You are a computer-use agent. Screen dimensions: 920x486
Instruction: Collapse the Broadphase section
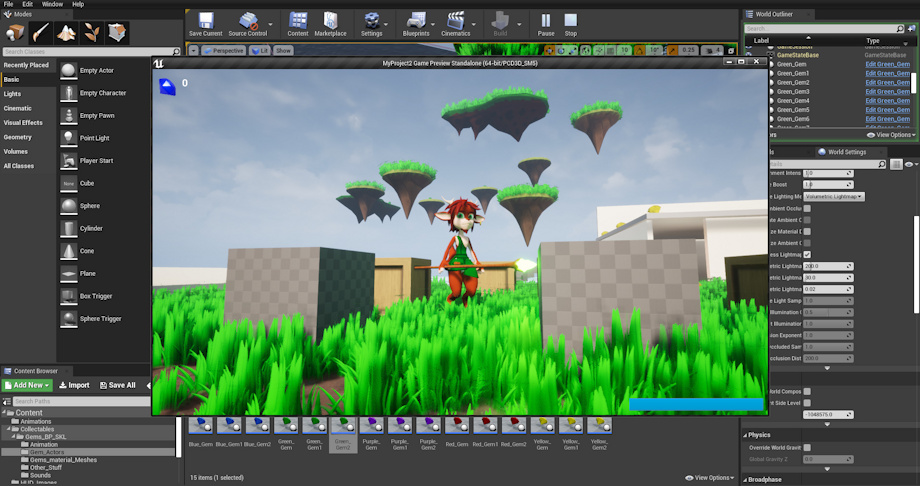pos(746,480)
